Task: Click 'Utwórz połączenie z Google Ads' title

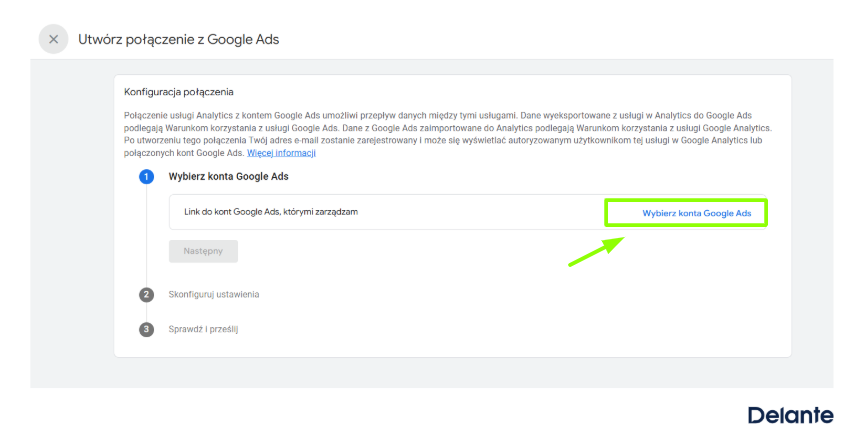Action: point(179,40)
